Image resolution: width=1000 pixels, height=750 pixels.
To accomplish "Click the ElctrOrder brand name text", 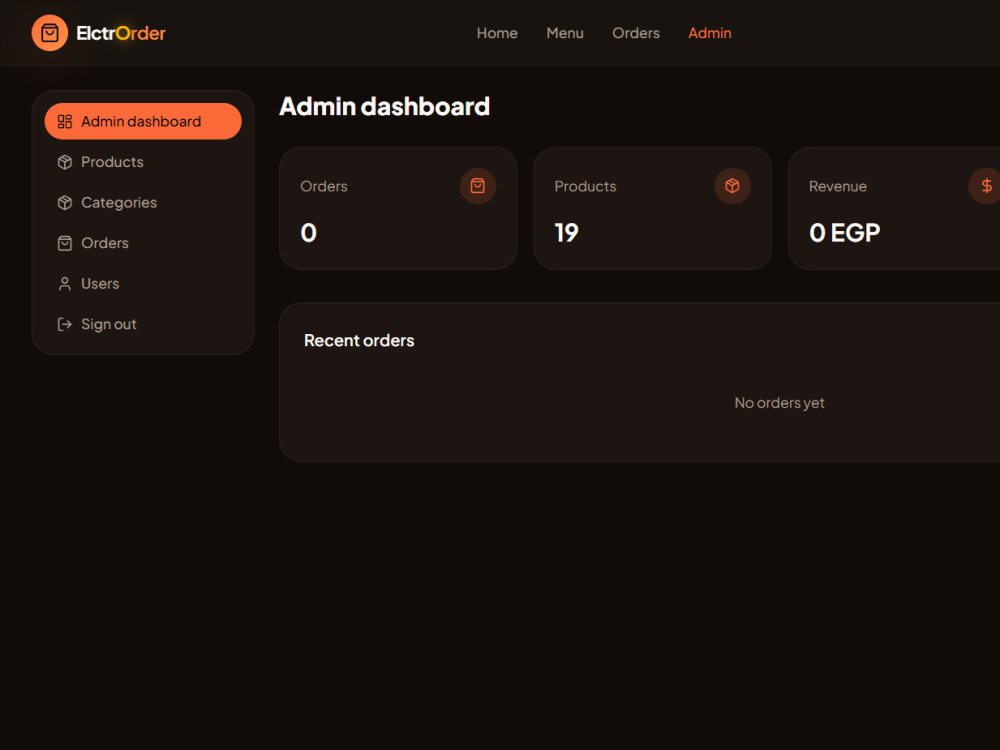I will pos(121,33).
